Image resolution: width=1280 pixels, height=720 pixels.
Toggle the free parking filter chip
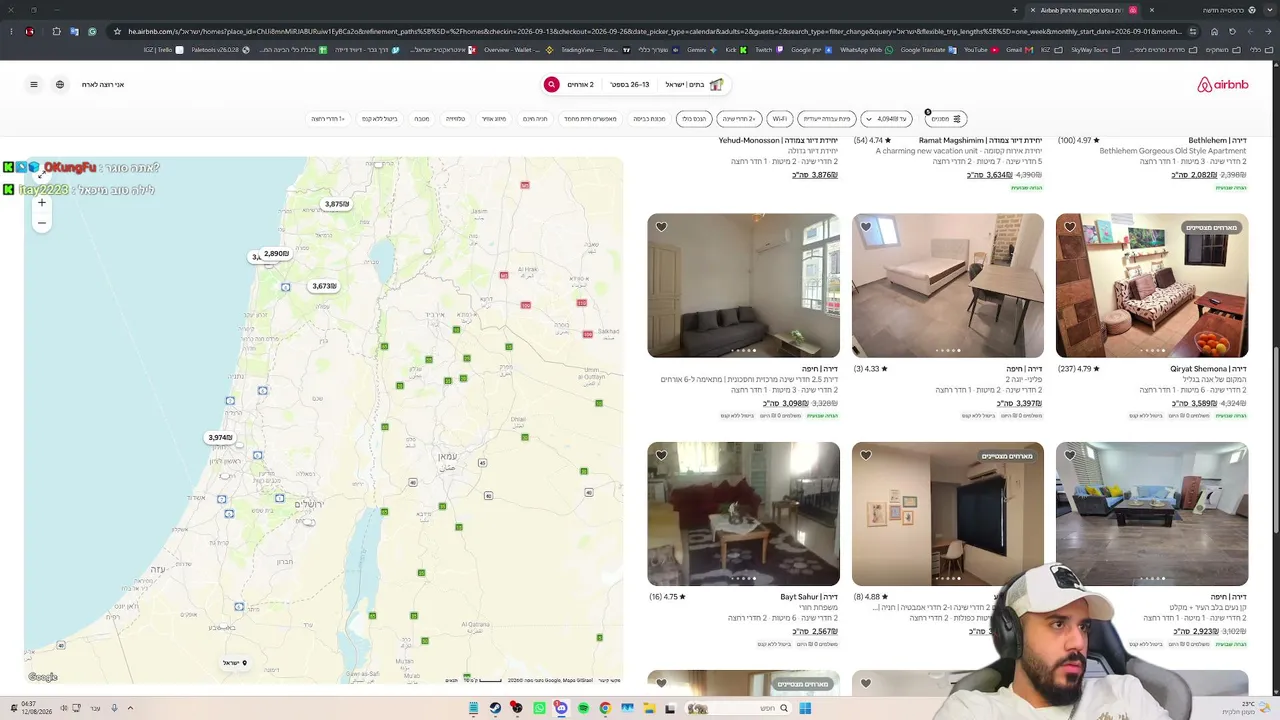[x=535, y=119]
